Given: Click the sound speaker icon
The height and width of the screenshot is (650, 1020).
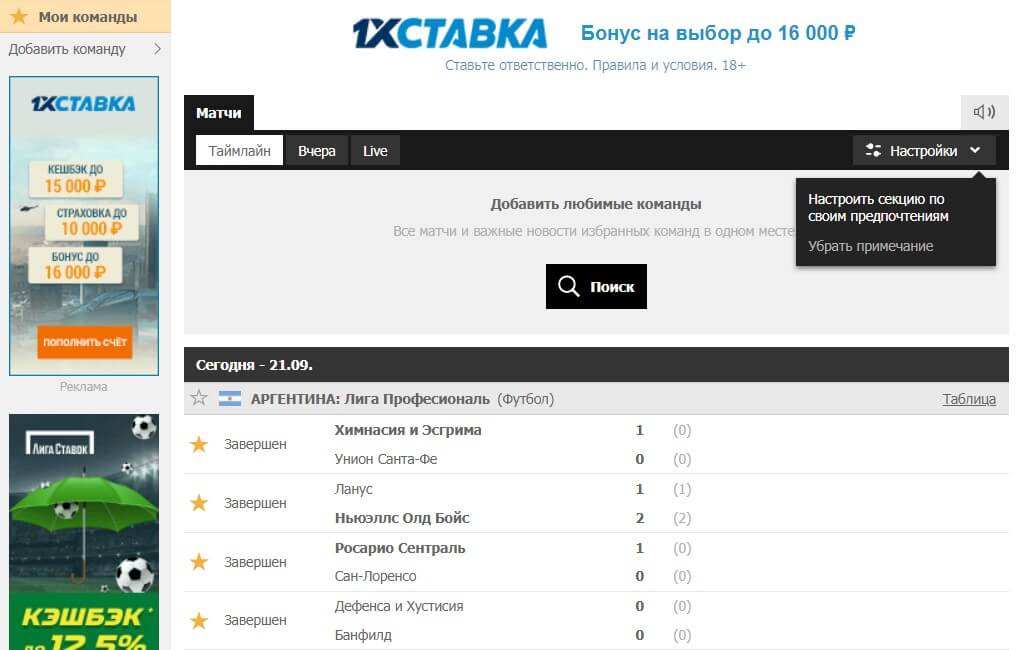Looking at the screenshot, I should point(984,112).
